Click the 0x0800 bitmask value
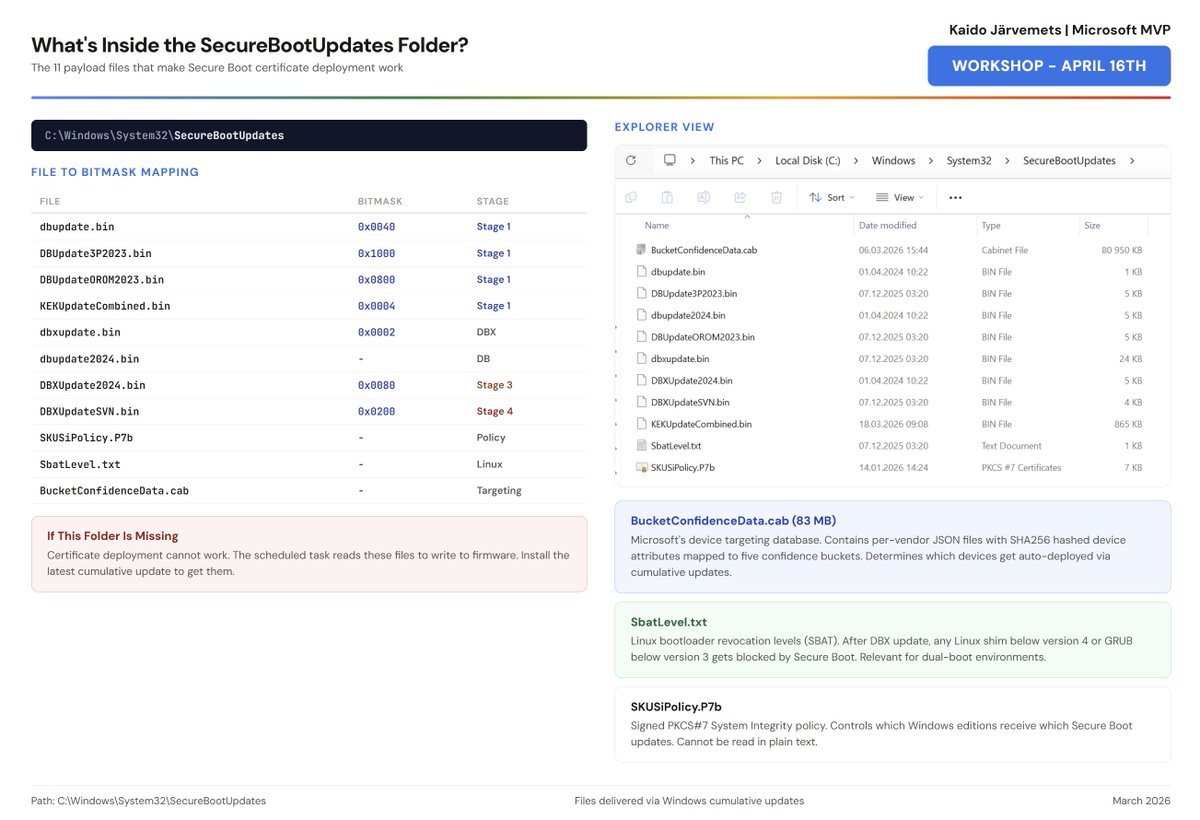 377,280
